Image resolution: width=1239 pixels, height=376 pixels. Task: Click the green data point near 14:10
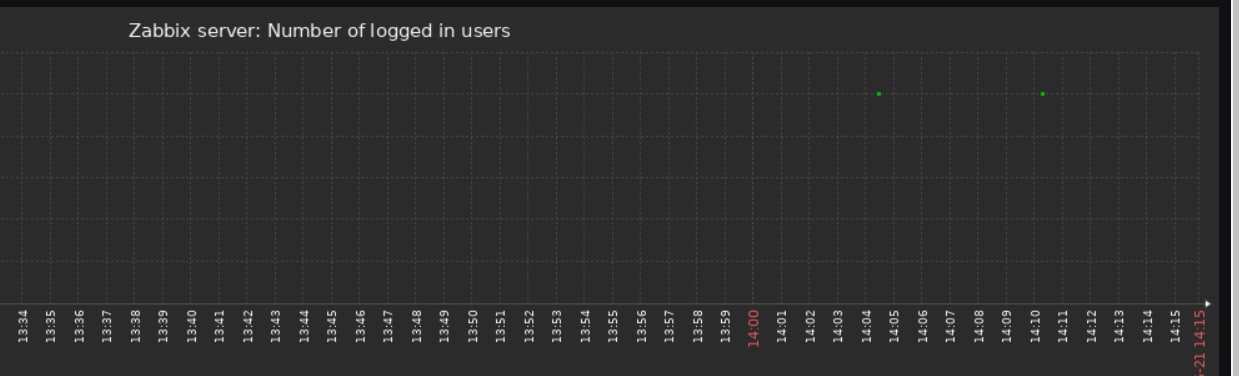coord(1043,94)
